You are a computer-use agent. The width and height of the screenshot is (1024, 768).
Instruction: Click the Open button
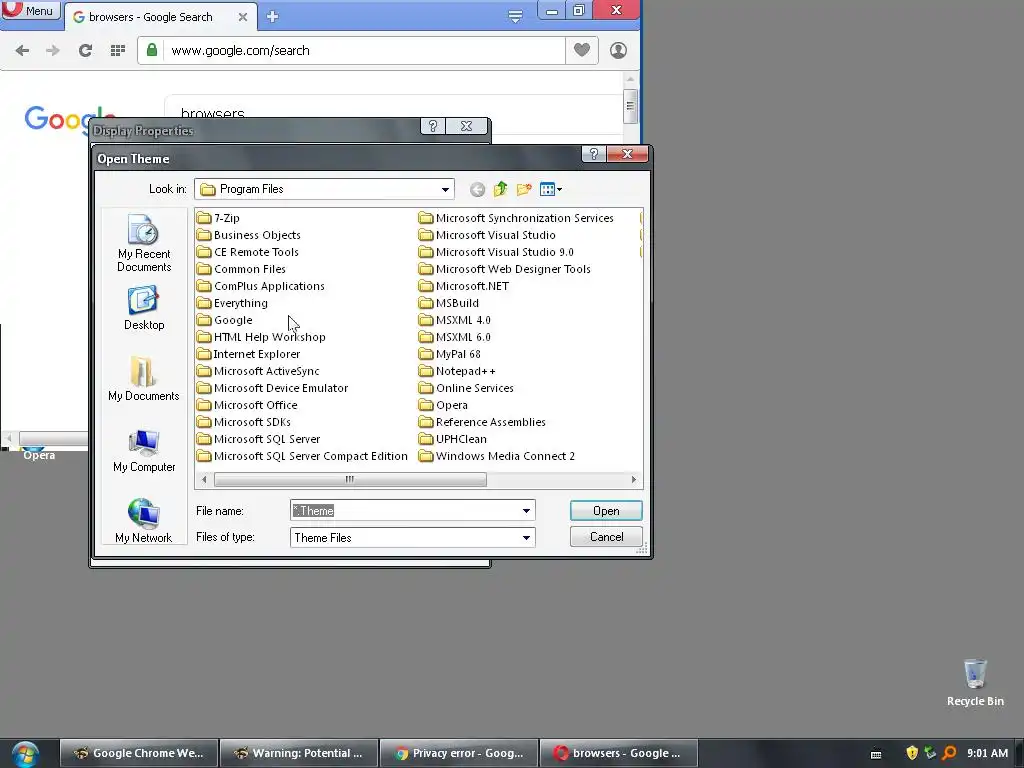(606, 511)
